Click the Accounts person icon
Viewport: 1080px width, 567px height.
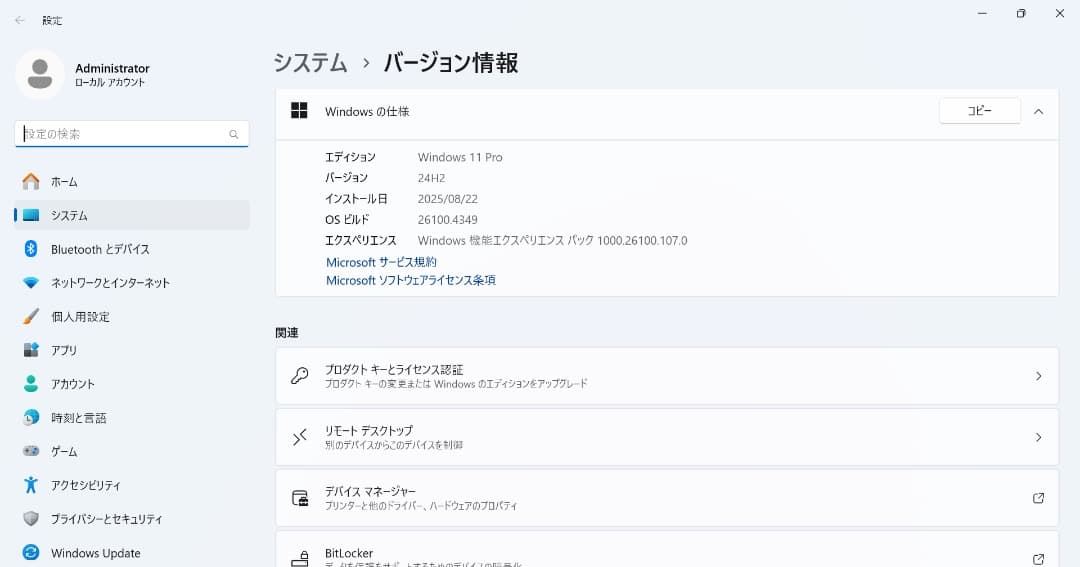tap(30, 384)
